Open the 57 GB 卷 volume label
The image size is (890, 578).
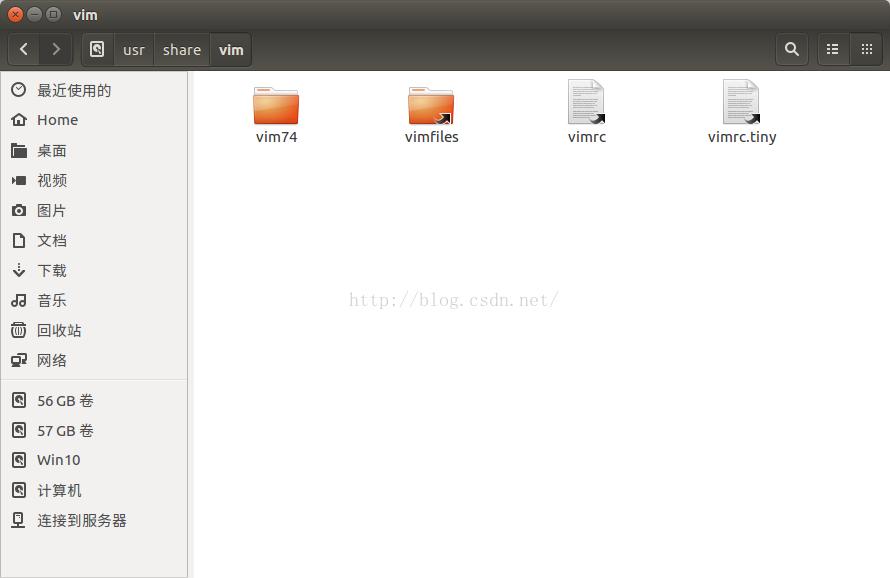(65, 431)
